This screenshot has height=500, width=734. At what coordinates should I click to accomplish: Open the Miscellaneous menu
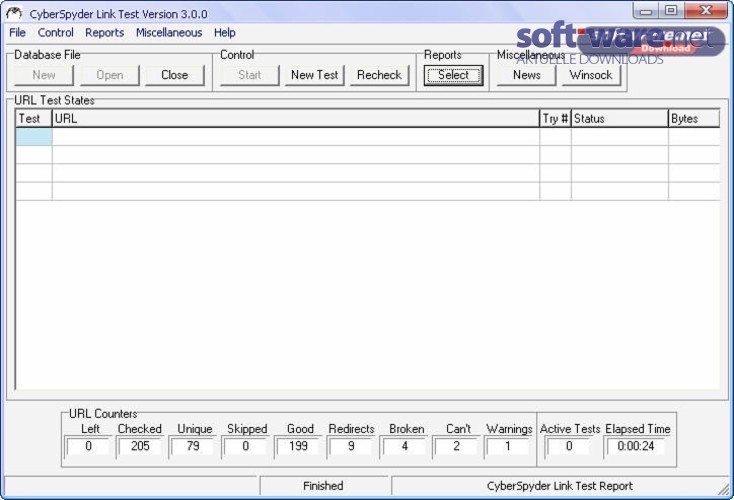pyautogui.click(x=169, y=33)
